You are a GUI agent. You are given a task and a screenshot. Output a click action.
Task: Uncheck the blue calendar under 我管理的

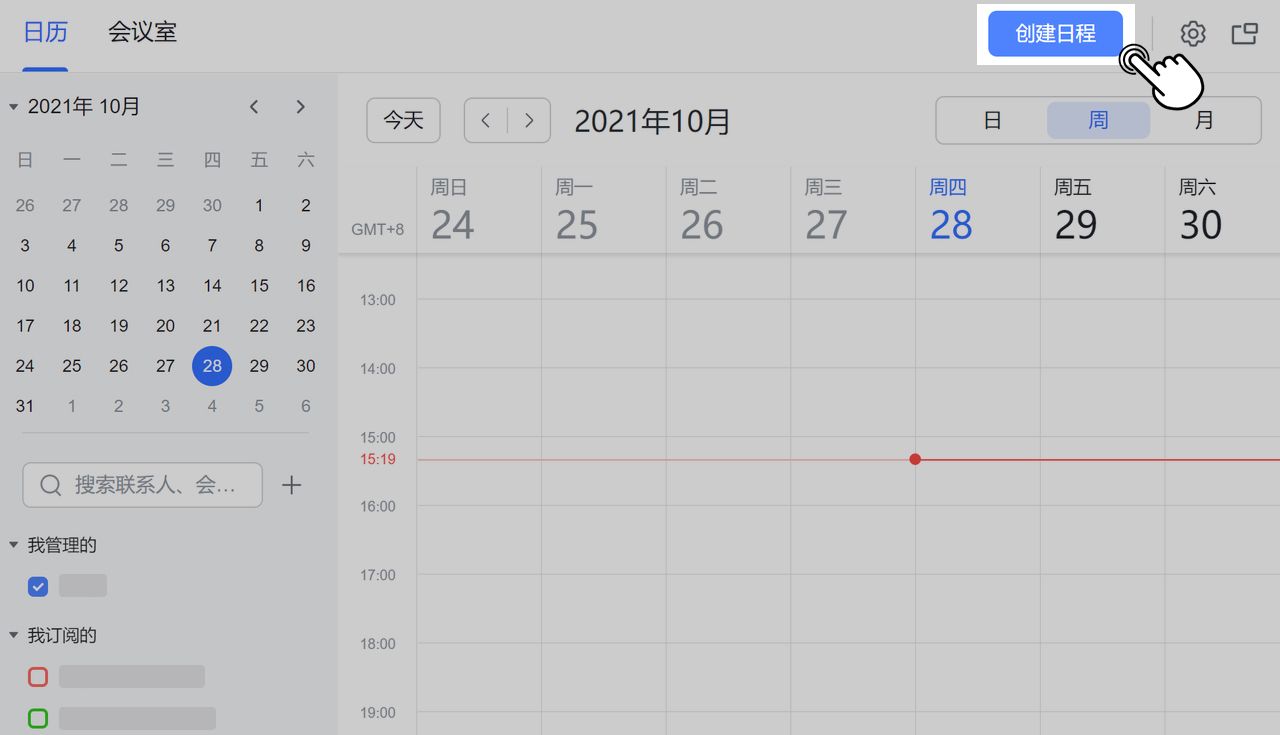click(38, 586)
